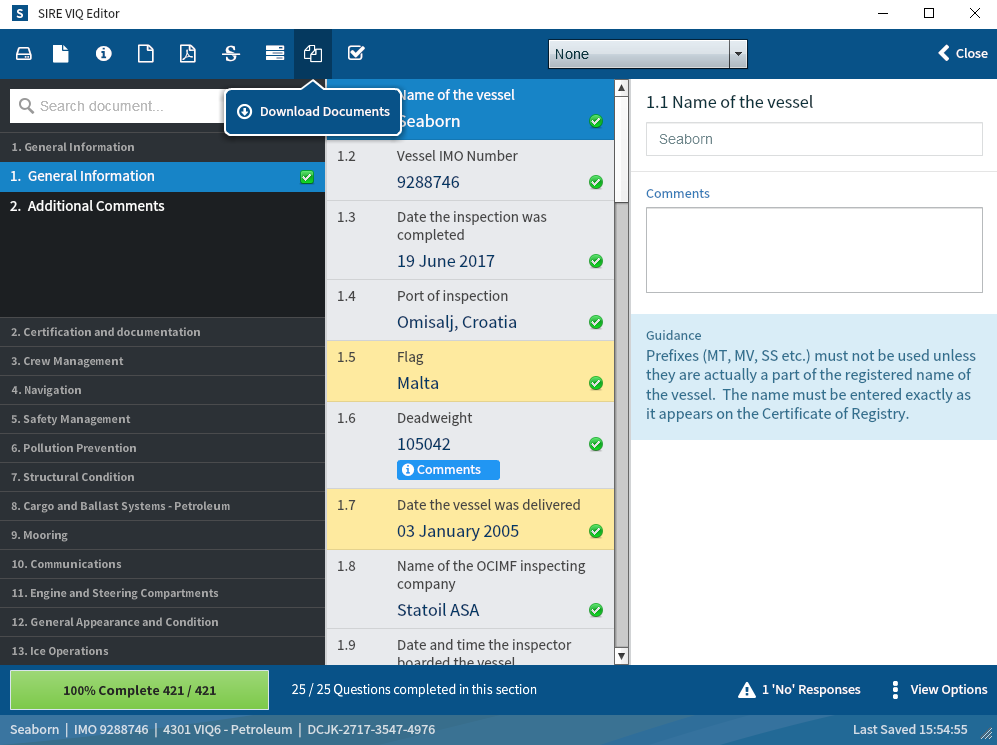Open 11. Engine and Steering Compartments
The height and width of the screenshot is (745, 997).
pos(162,593)
